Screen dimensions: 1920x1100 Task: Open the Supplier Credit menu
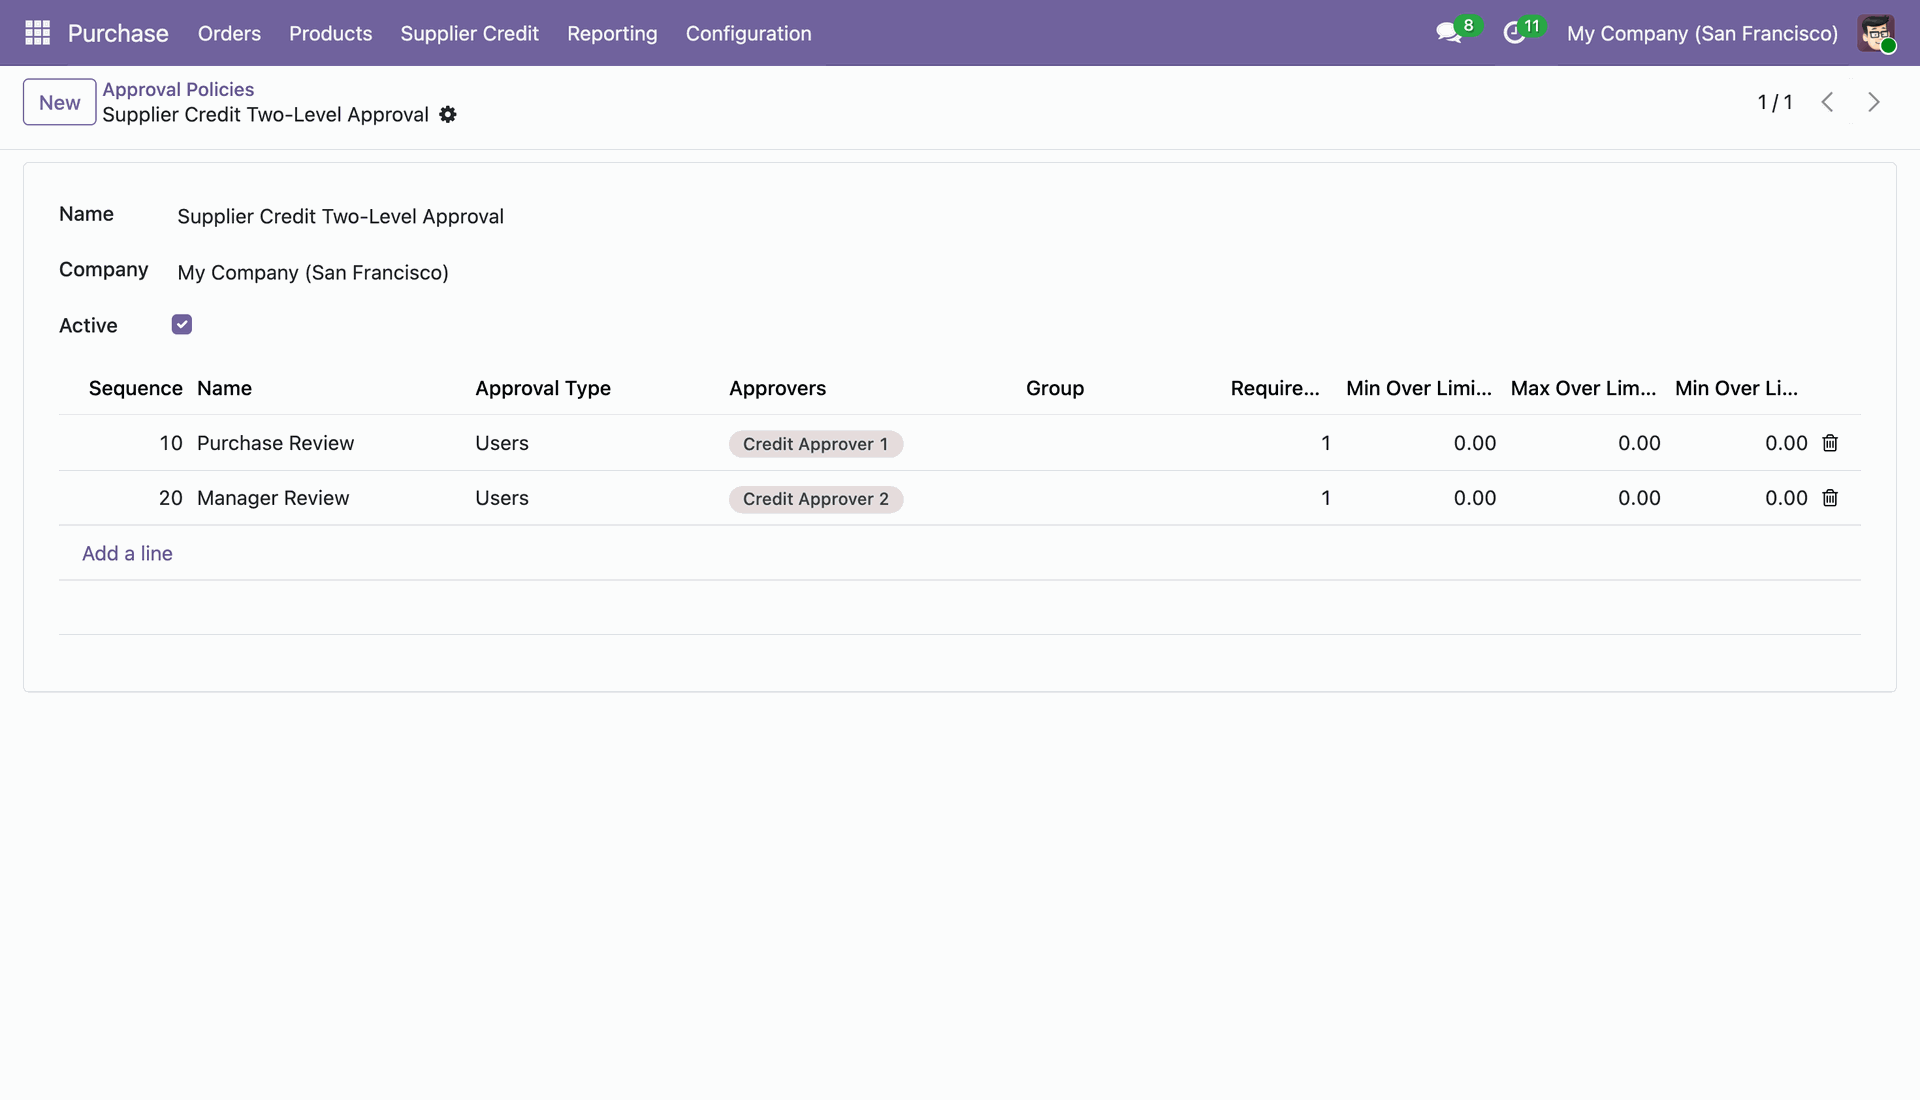click(x=469, y=33)
